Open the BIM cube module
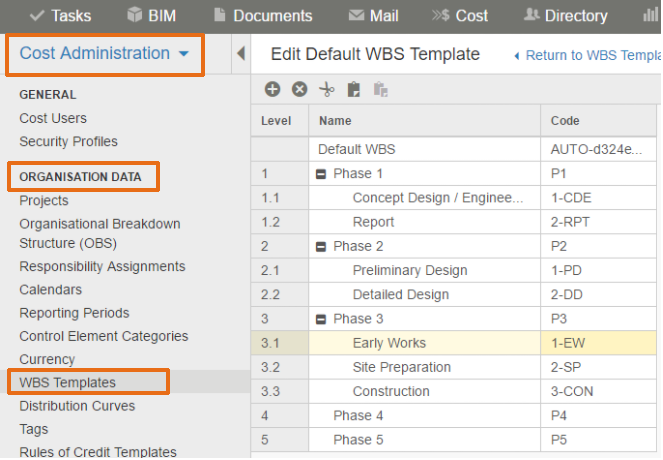 tap(151, 16)
